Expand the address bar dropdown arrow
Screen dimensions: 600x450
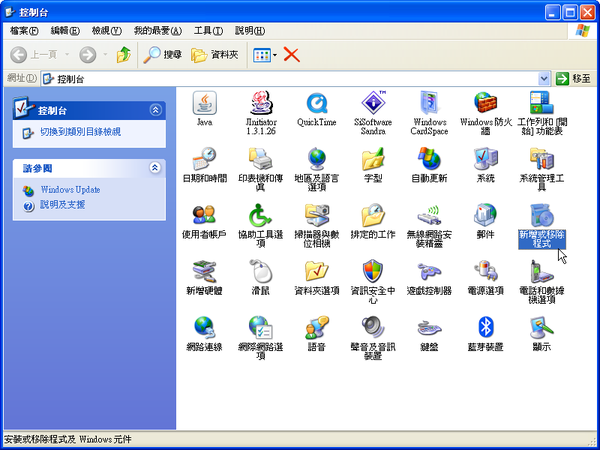(544, 79)
